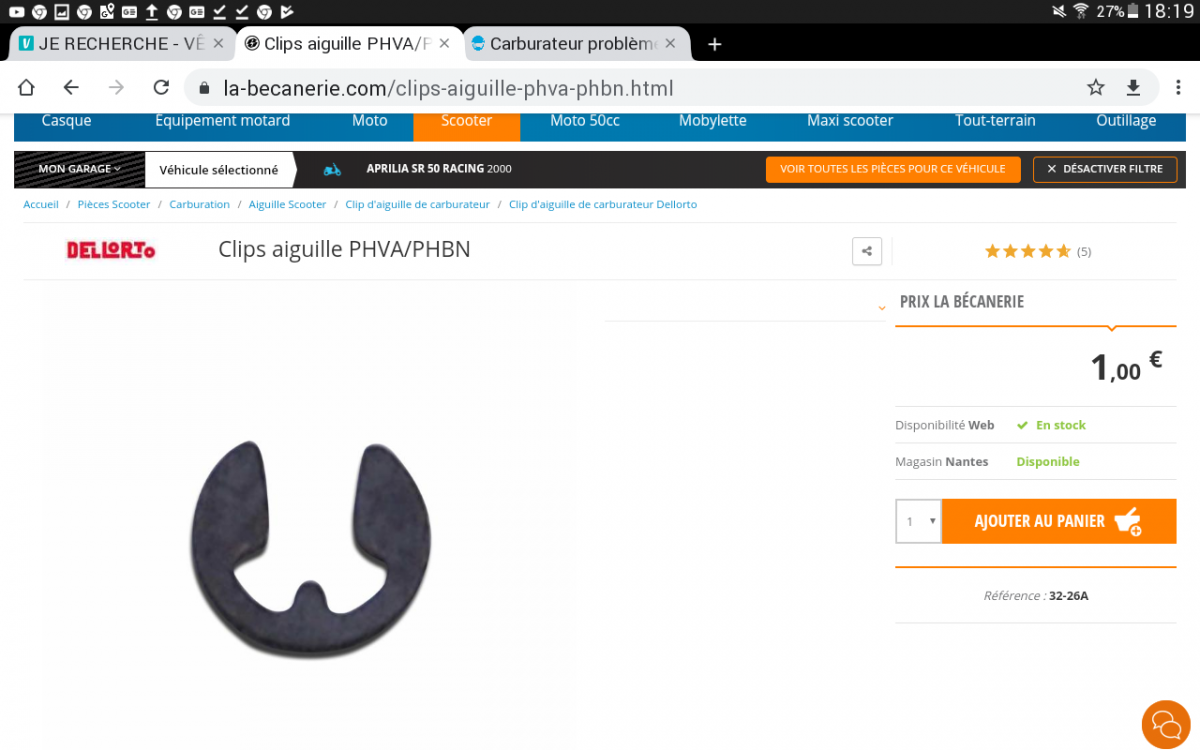
Task: Click VOIR TOUTES LES PIÈCES POUR CE VÉHICULE
Action: coord(893,169)
